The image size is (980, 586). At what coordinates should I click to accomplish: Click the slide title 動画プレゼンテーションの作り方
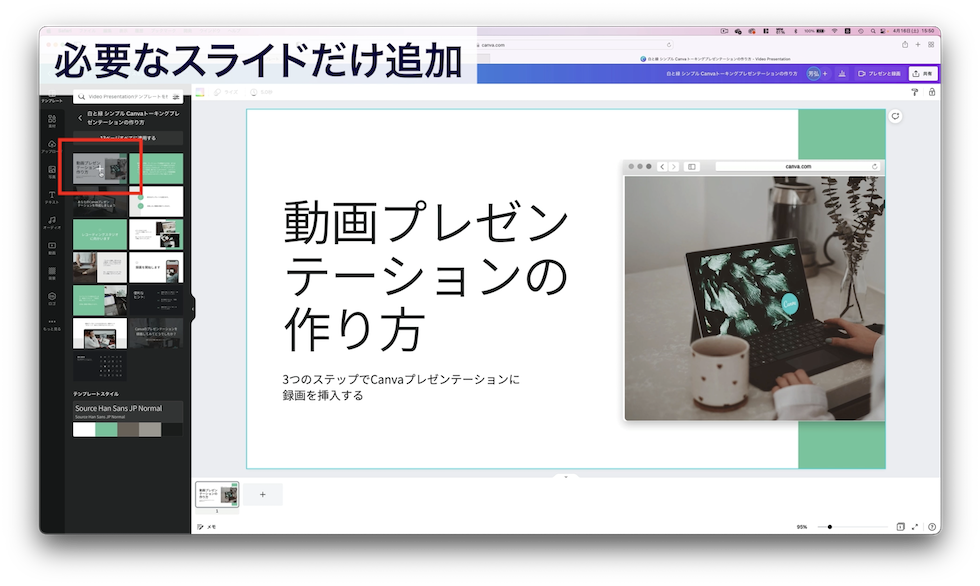[x=426, y=276]
